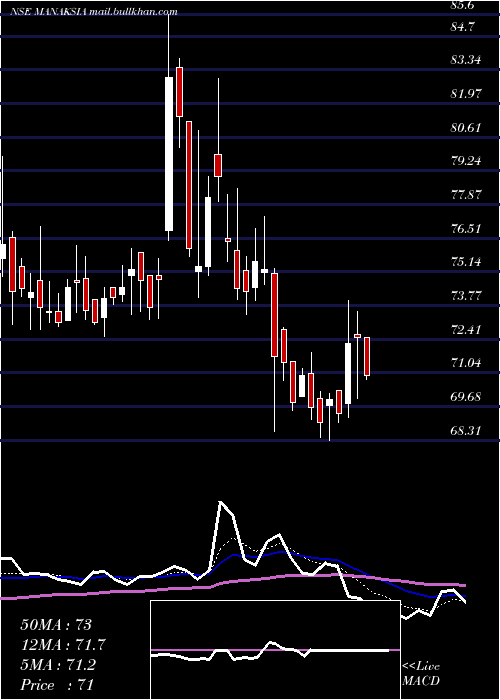Click the 5MA : 71.2 value

tap(58, 665)
